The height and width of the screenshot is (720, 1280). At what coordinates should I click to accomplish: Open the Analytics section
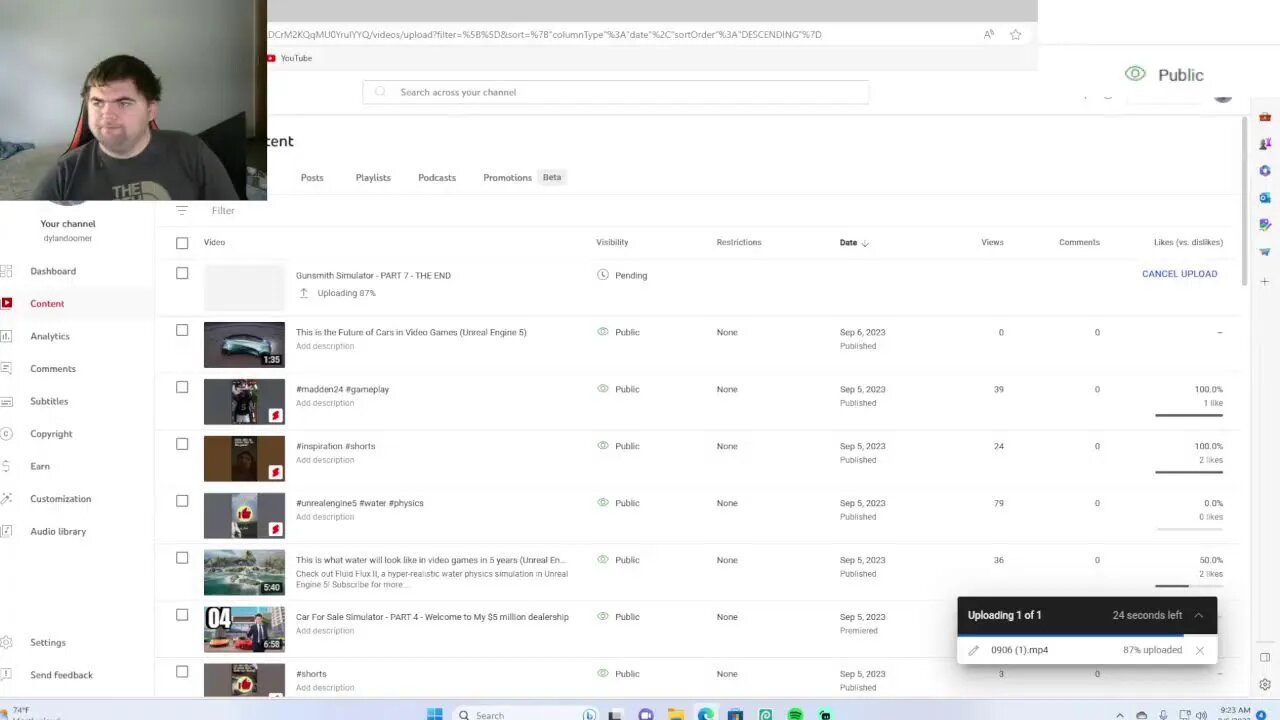click(x=50, y=336)
